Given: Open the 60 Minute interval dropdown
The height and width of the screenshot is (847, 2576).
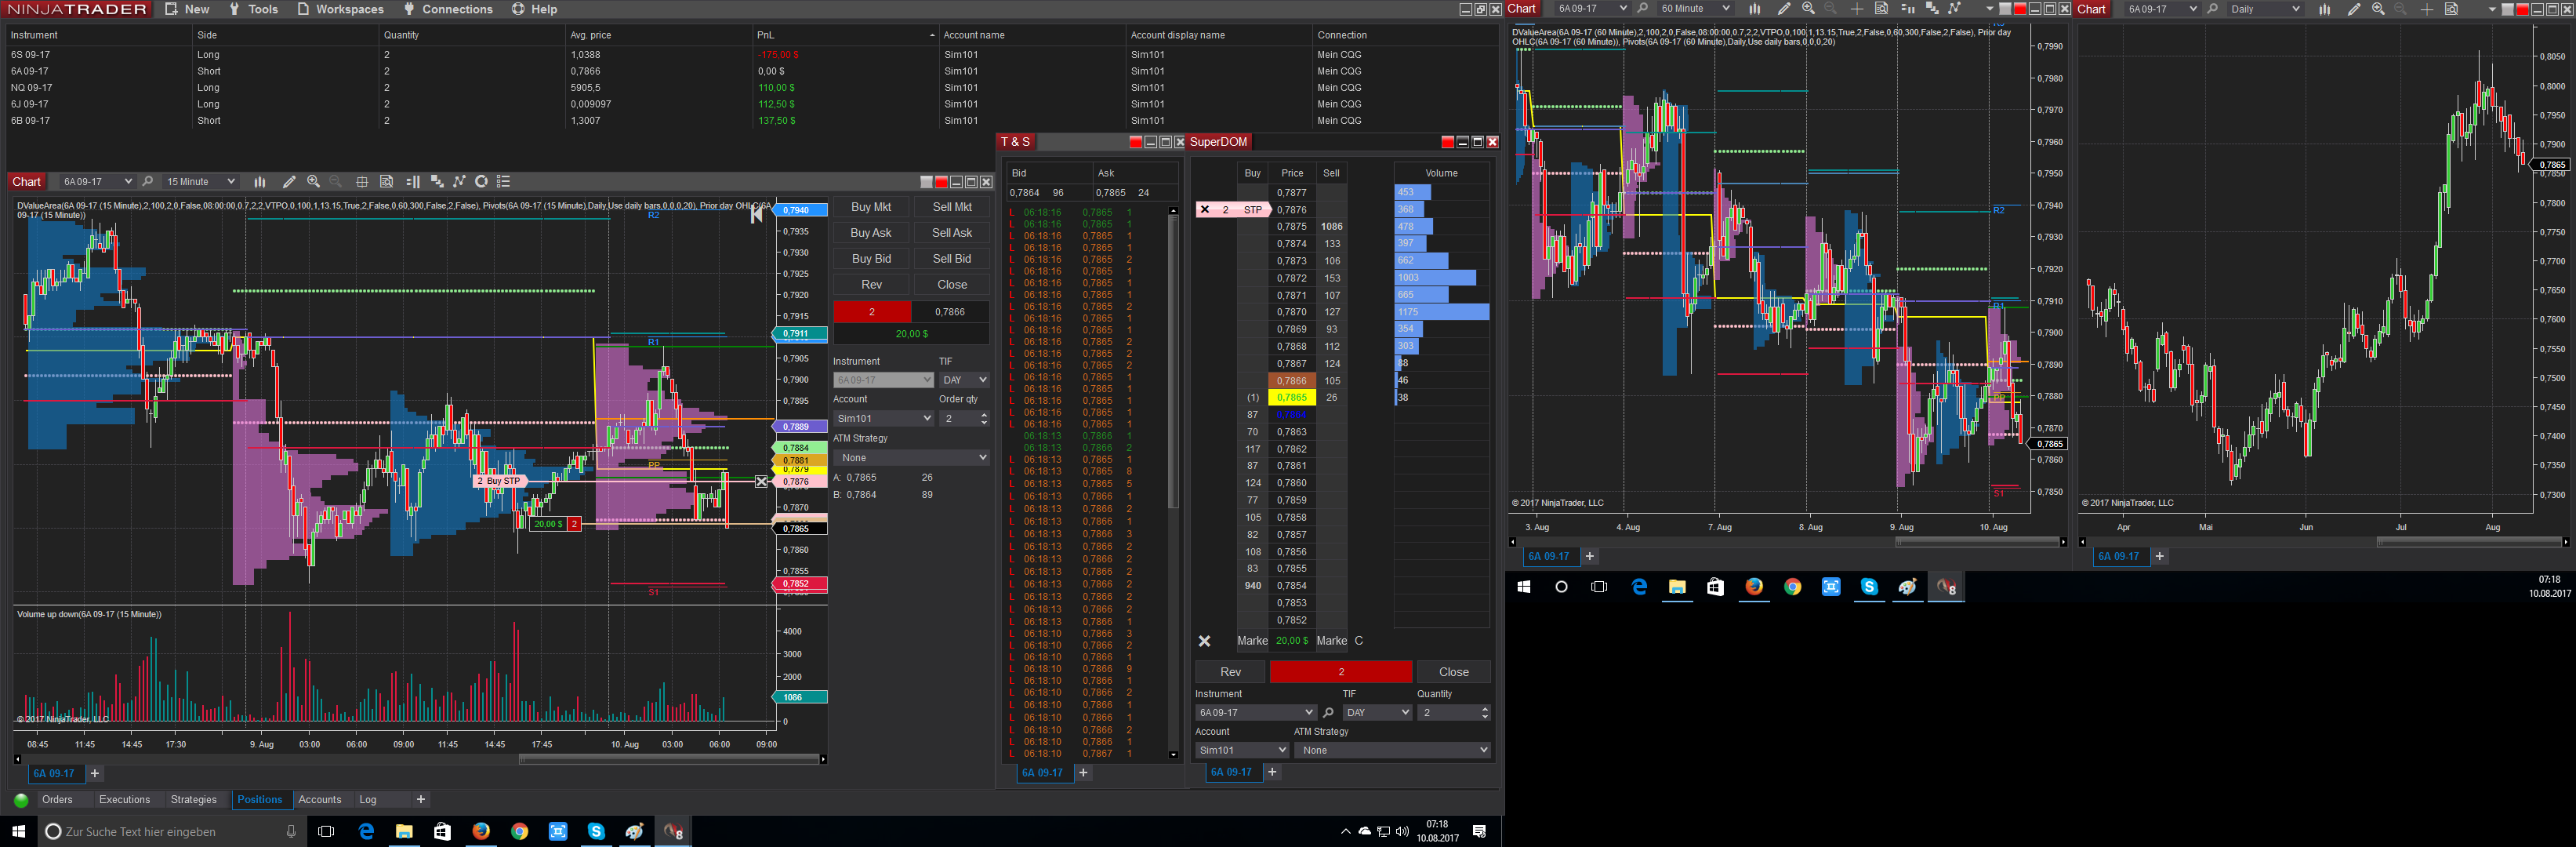Looking at the screenshot, I should pyautogui.click(x=1694, y=9).
